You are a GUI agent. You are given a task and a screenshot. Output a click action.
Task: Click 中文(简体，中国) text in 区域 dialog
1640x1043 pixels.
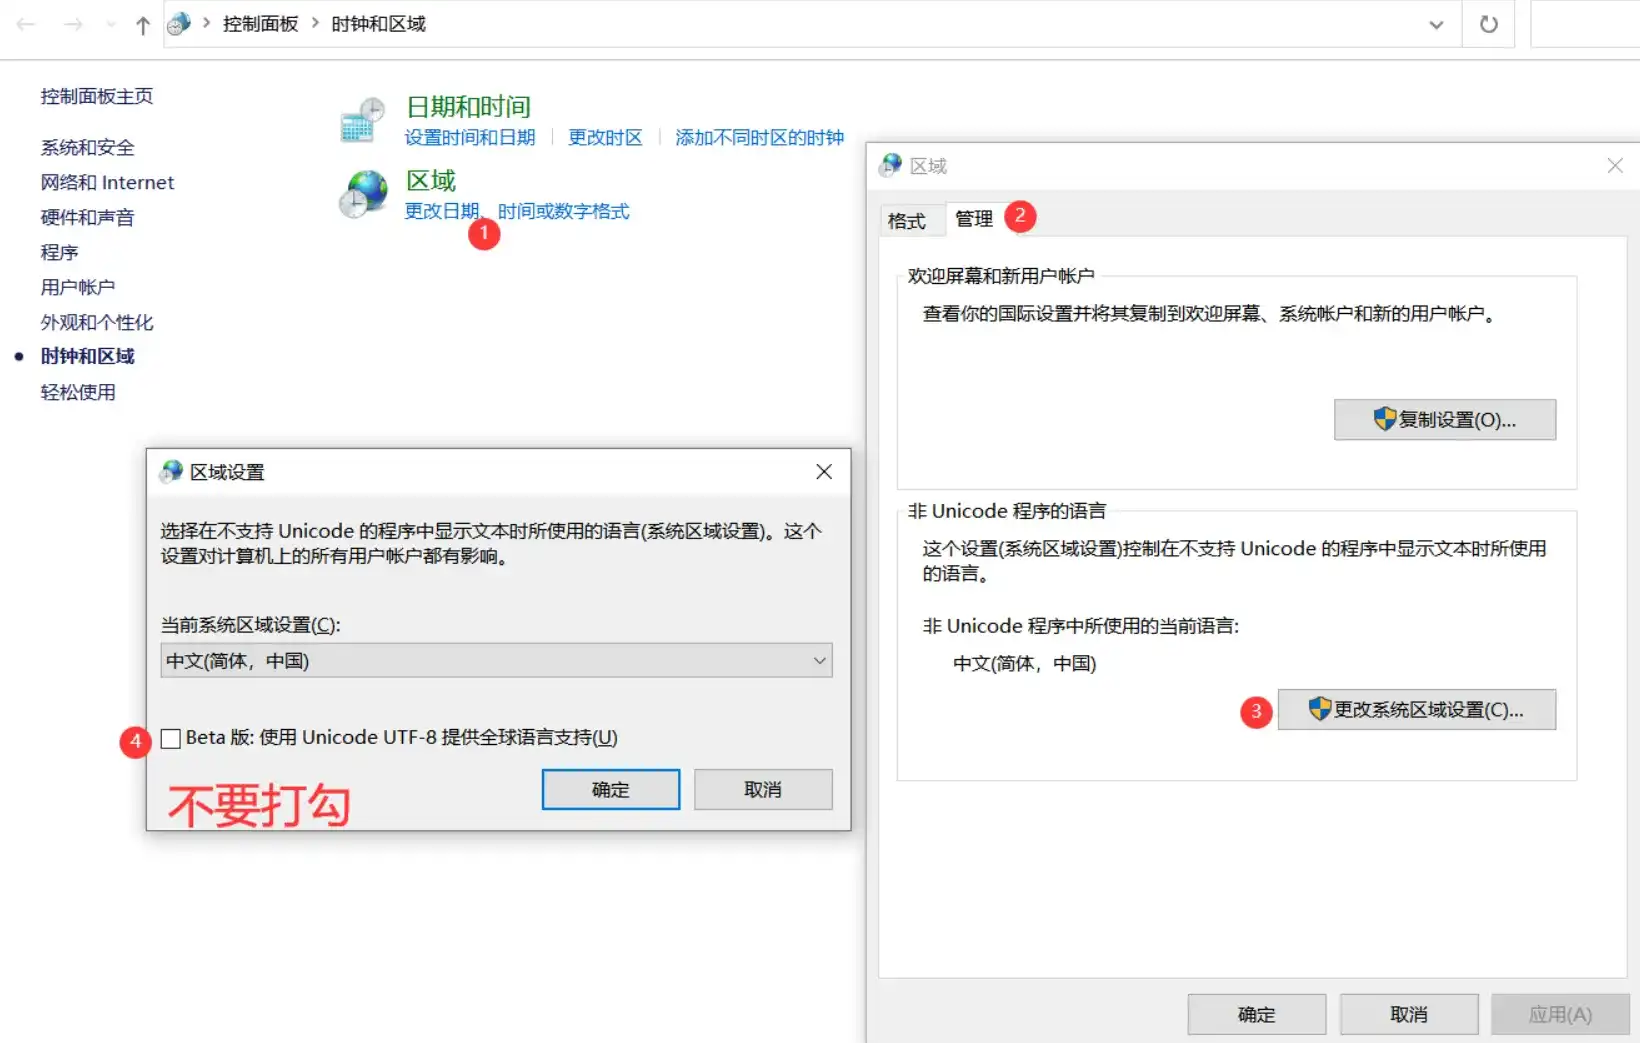pyautogui.click(x=1024, y=663)
